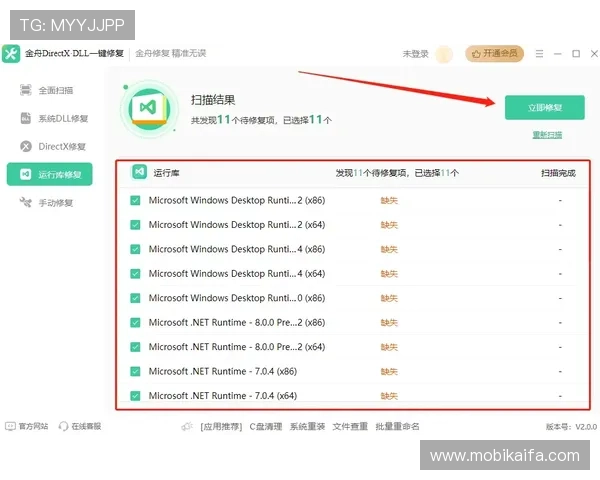Screen dimensions: 600x480
Task: Click 缺失 status of .NET 8.0.0 Pre...2 (x86)
Action: click(389, 323)
